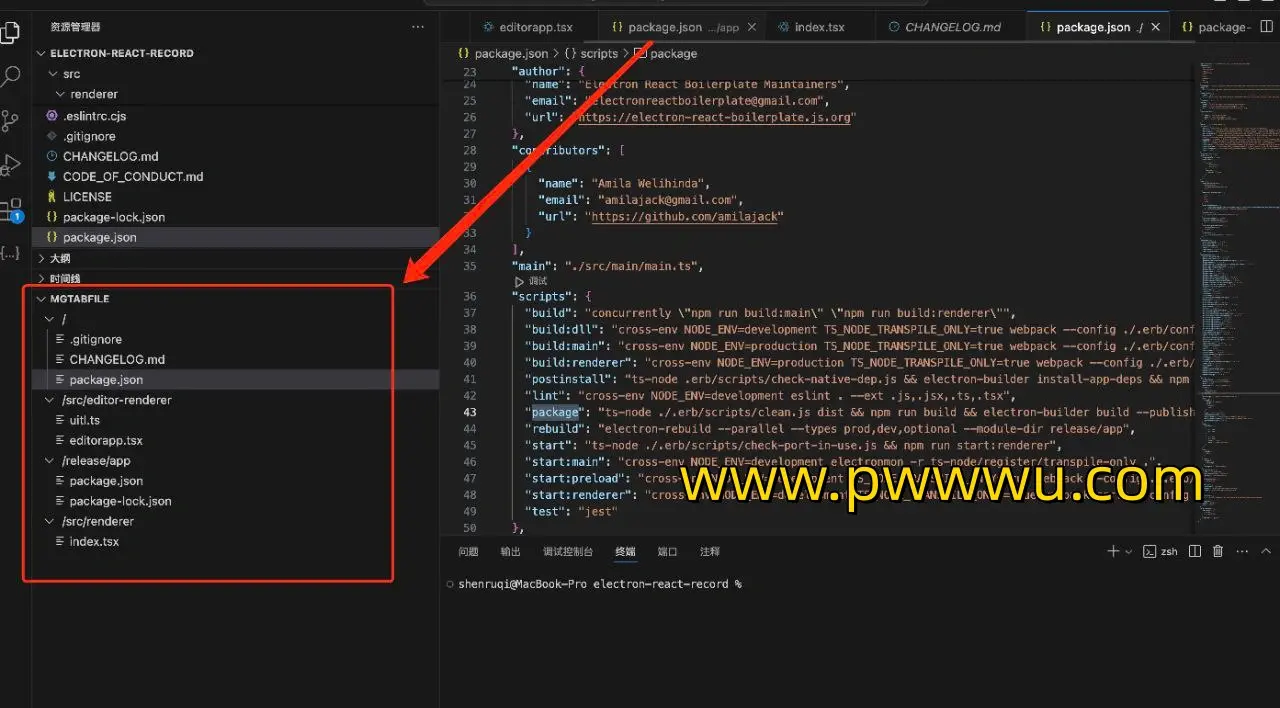The image size is (1280, 708).
Task: Open the Search view in activity bar
Action: coord(10,76)
